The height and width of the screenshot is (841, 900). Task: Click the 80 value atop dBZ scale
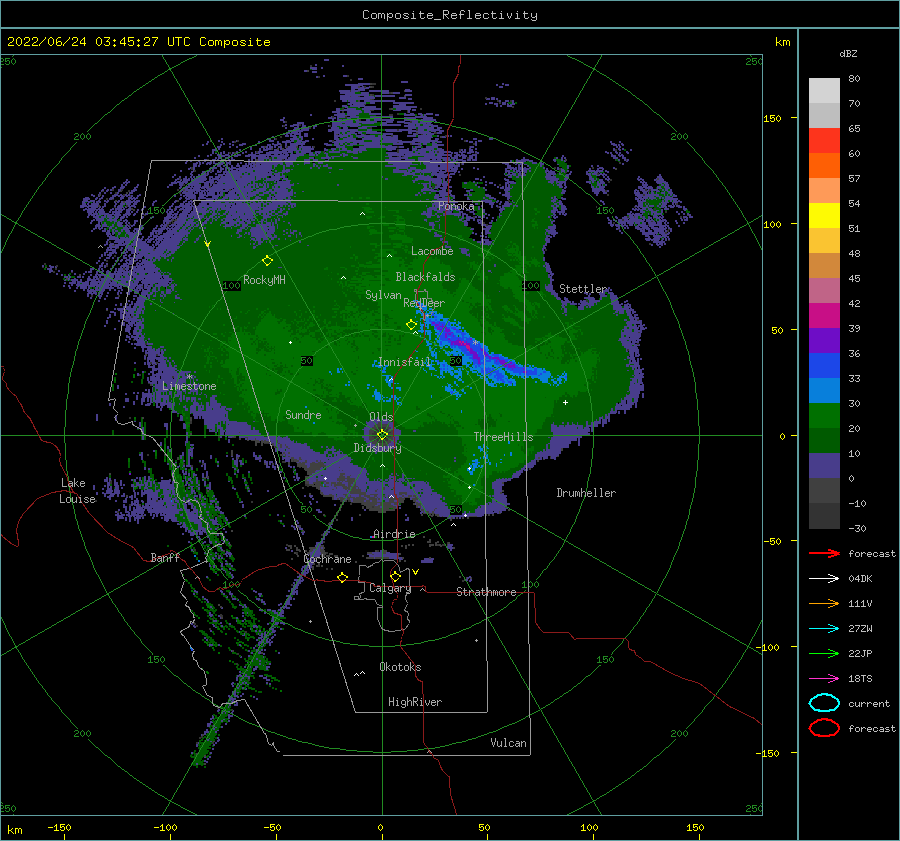click(x=854, y=79)
